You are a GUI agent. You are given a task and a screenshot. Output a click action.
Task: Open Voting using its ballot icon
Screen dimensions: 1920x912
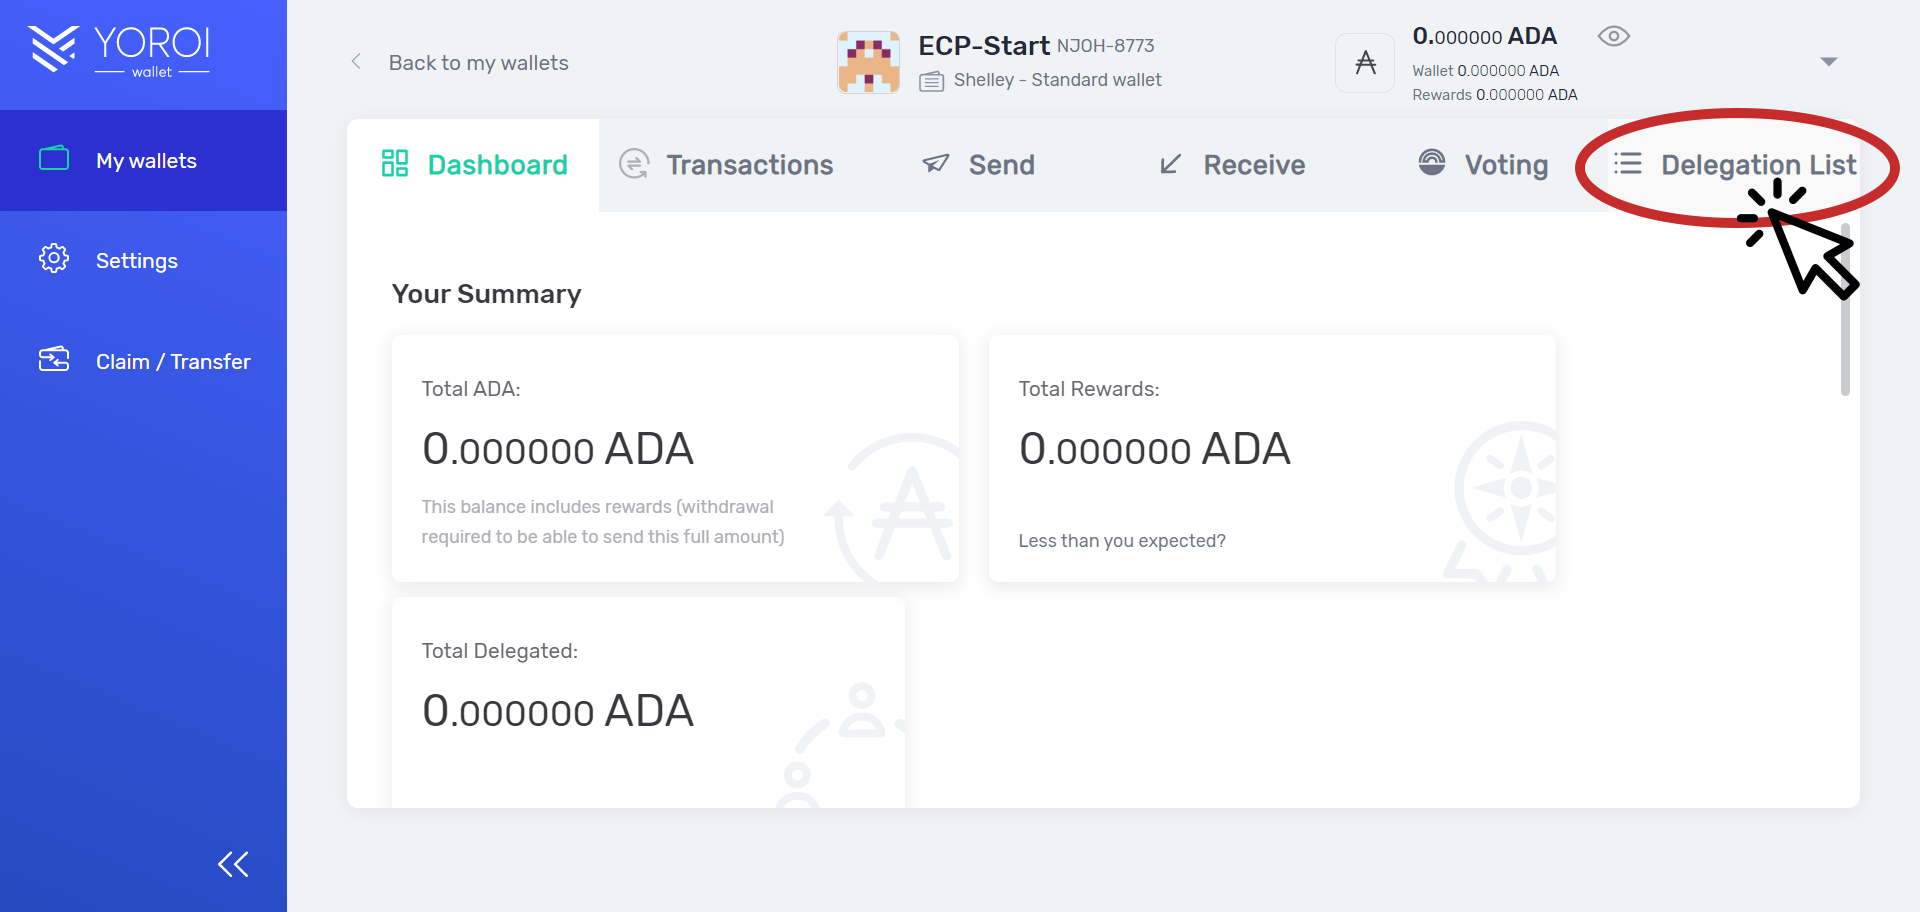tap(1432, 163)
